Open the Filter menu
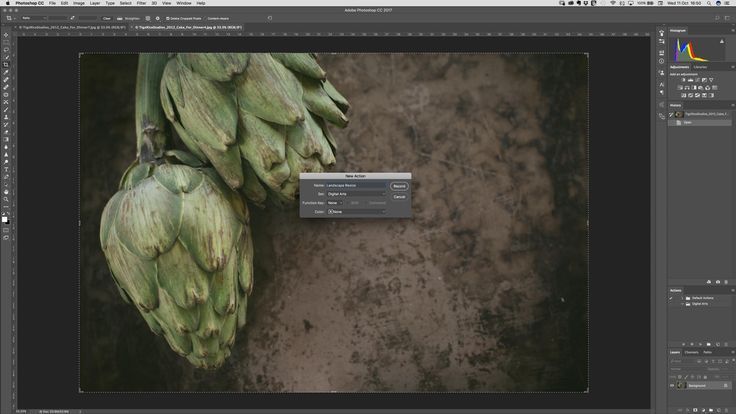This screenshot has width=736, height=414. pos(140,4)
